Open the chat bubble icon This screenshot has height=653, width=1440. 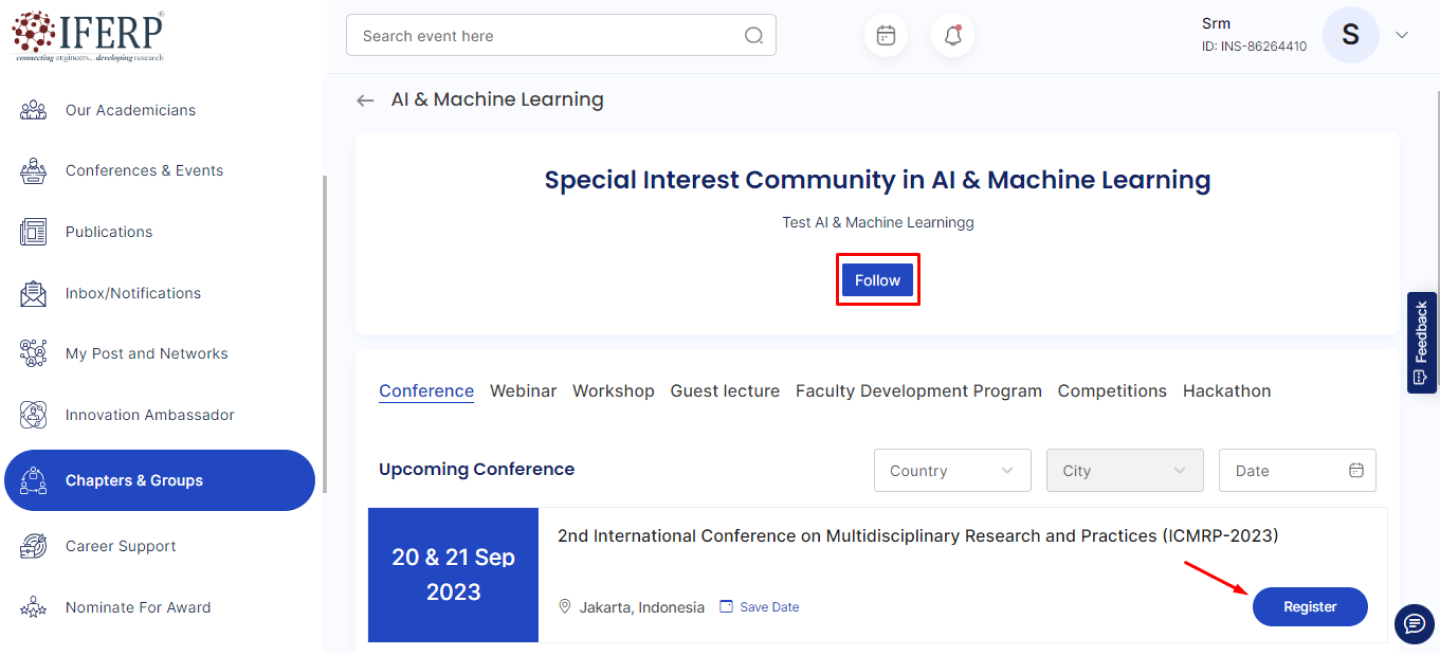pos(1414,624)
